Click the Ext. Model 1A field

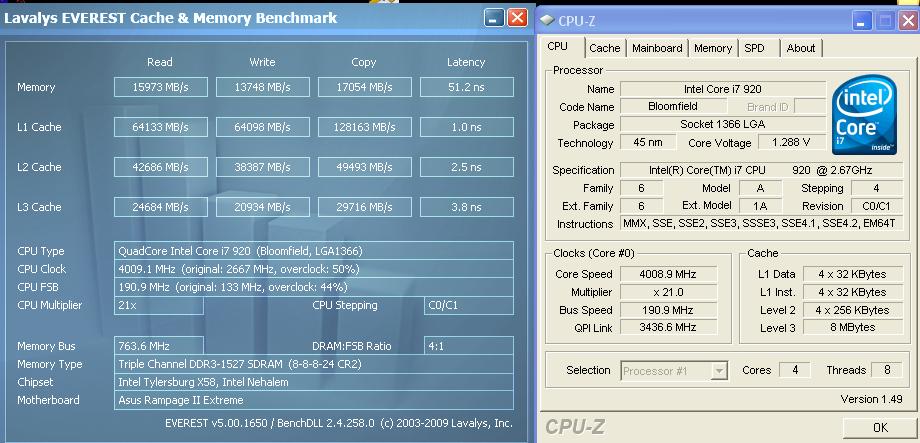tap(760, 206)
